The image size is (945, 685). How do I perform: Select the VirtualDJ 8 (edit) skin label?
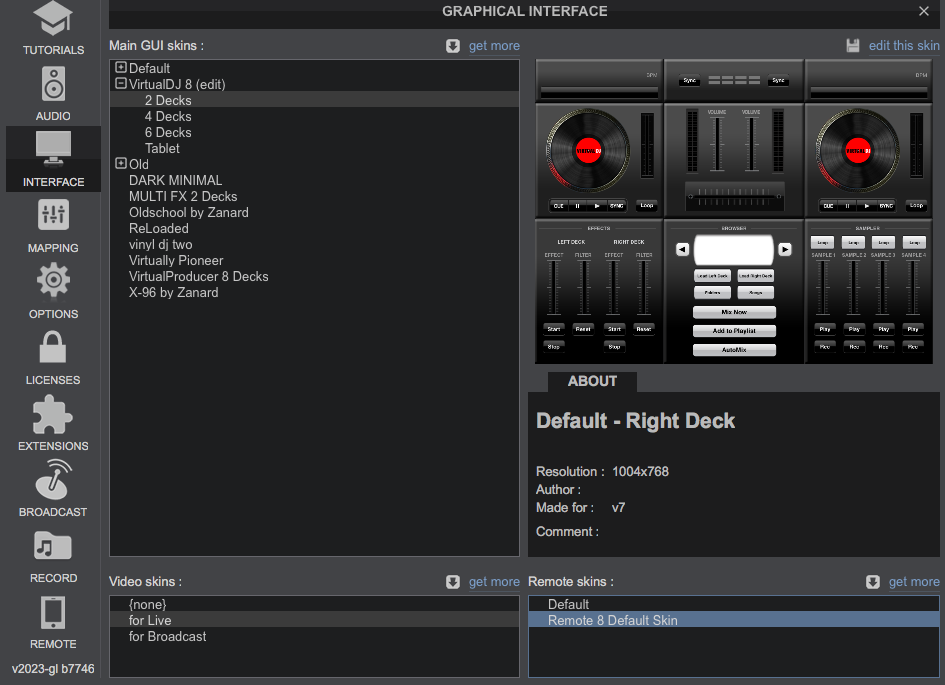(x=177, y=84)
